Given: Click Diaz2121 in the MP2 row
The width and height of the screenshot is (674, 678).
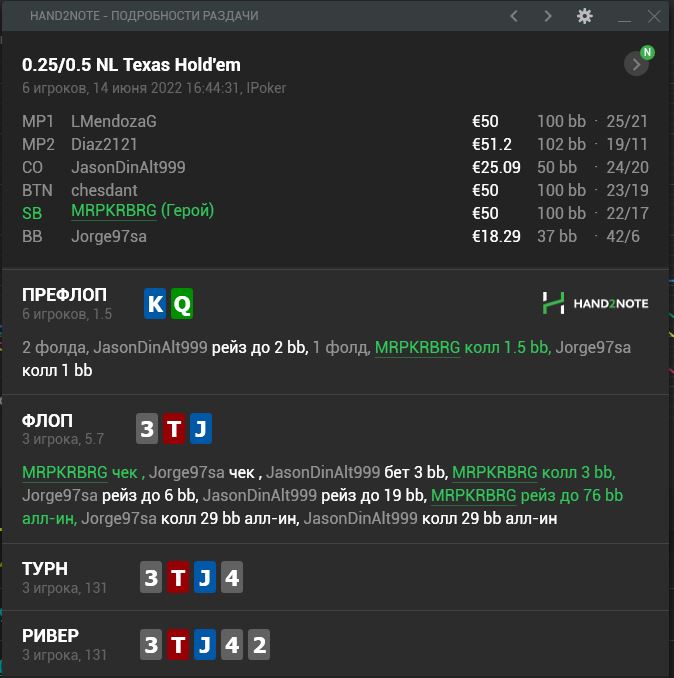Looking at the screenshot, I should pos(104,144).
